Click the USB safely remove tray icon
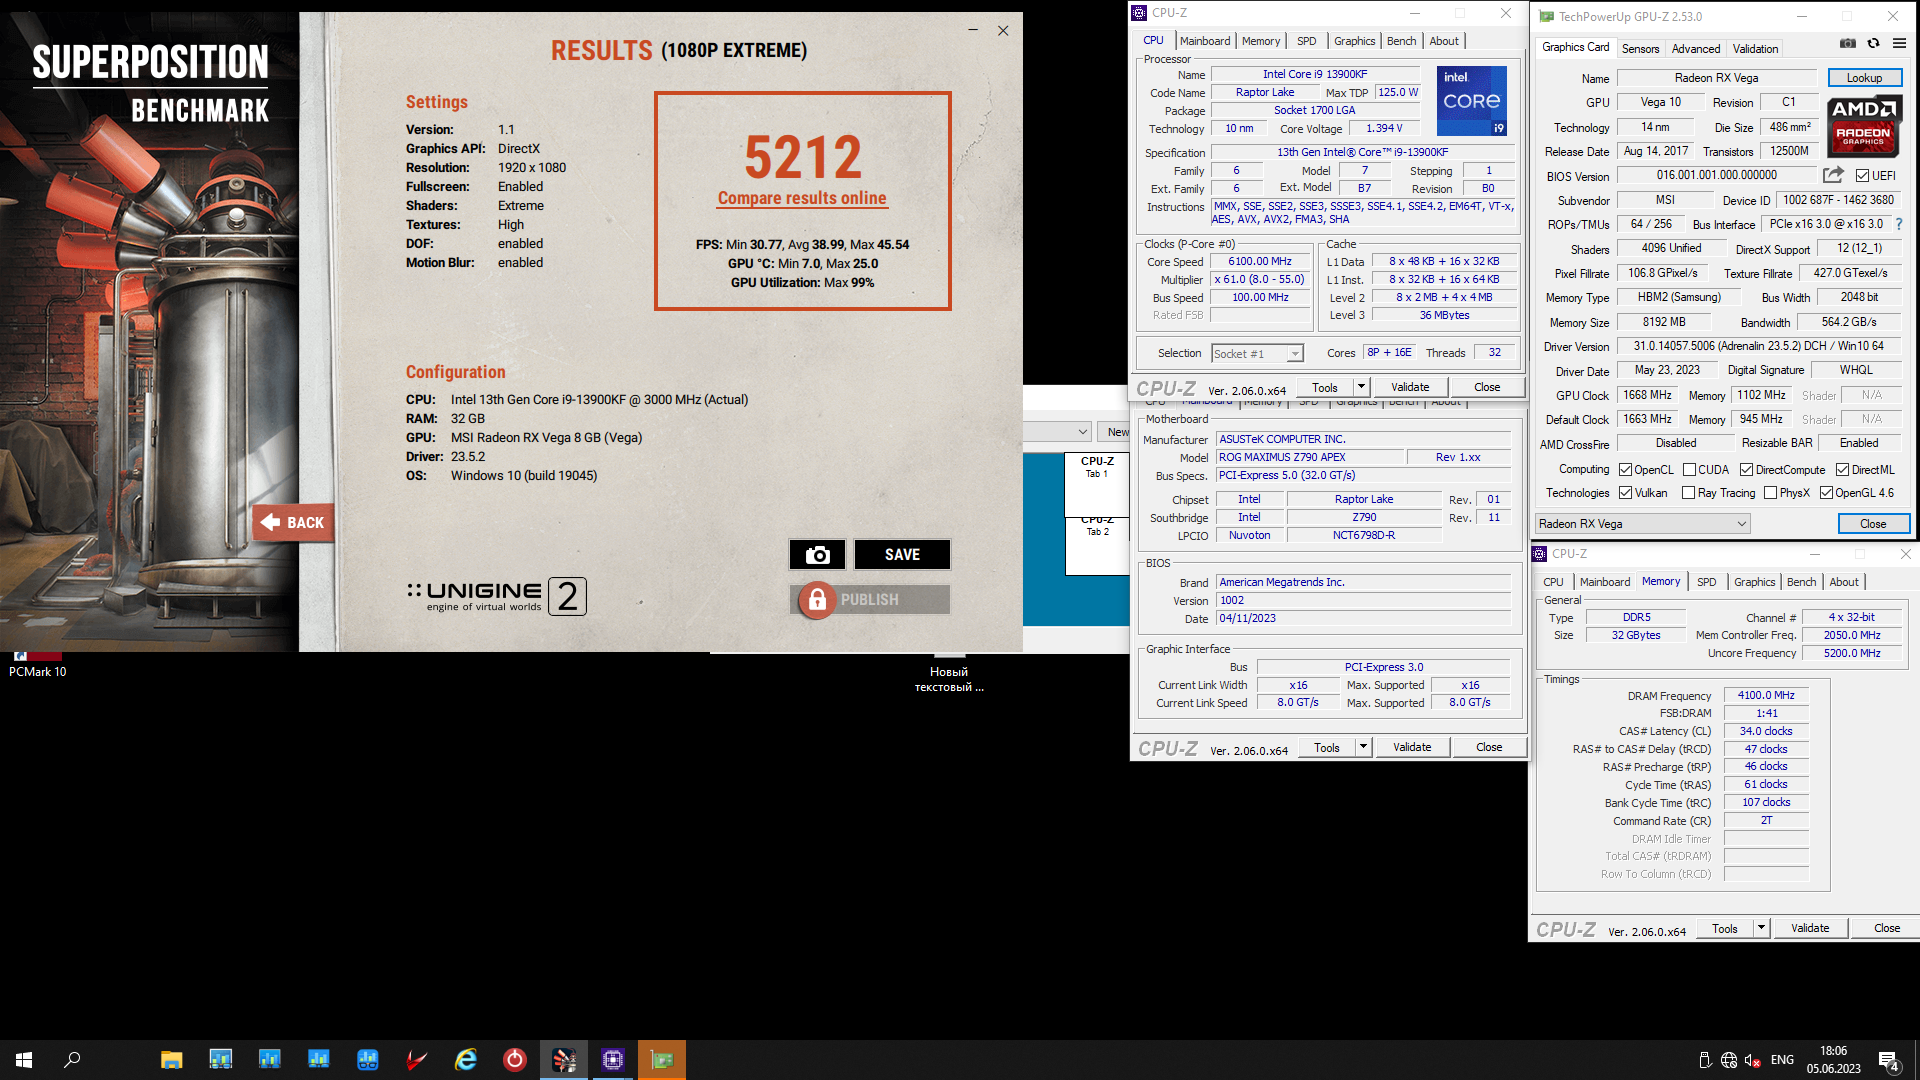Image resolution: width=1920 pixels, height=1080 pixels. point(1705,1060)
